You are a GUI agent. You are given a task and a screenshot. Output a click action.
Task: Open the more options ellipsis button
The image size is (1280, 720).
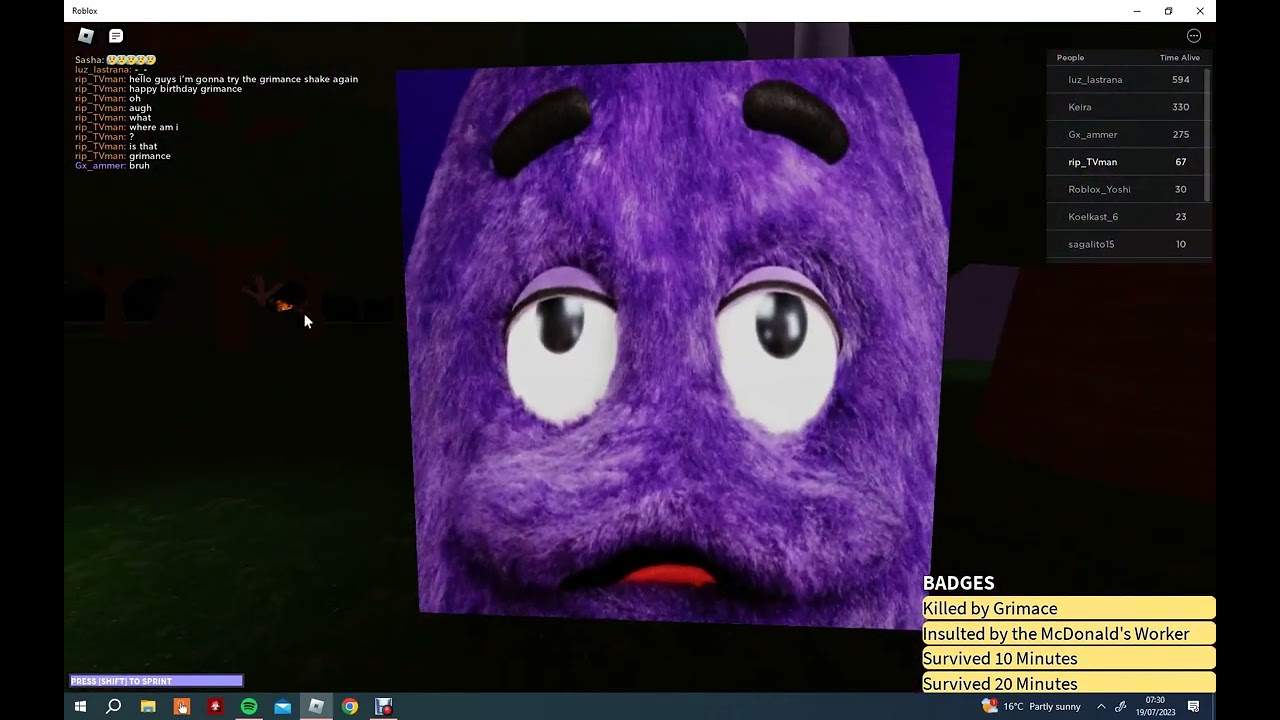(1194, 36)
